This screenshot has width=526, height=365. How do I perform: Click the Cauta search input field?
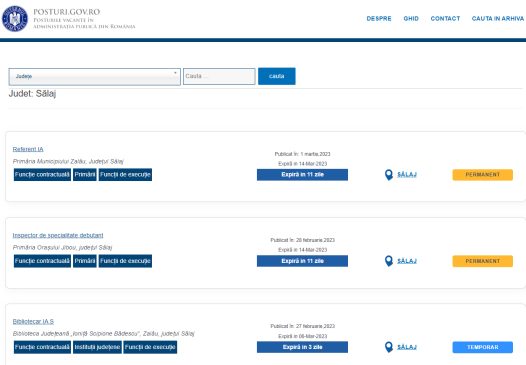pyautogui.click(x=219, y=76)
